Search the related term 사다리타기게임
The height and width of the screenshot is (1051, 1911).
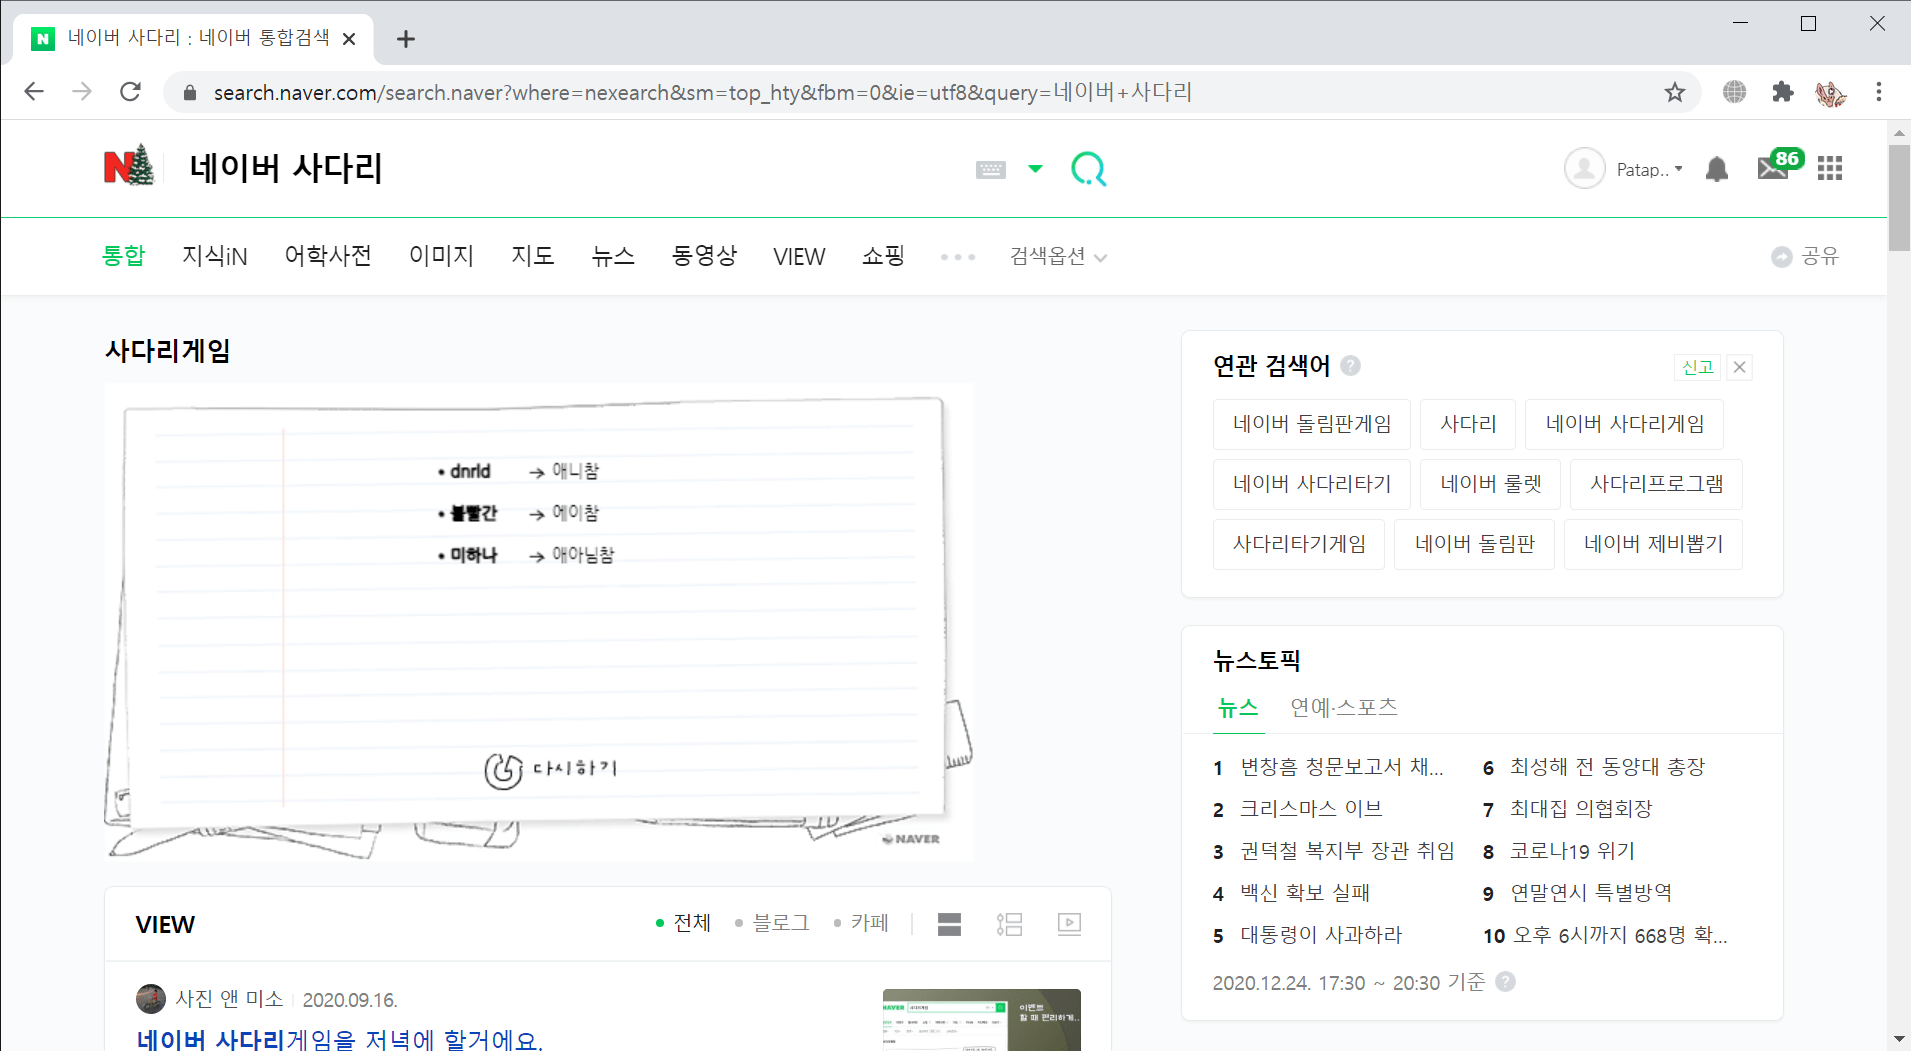pos(1299,544)
